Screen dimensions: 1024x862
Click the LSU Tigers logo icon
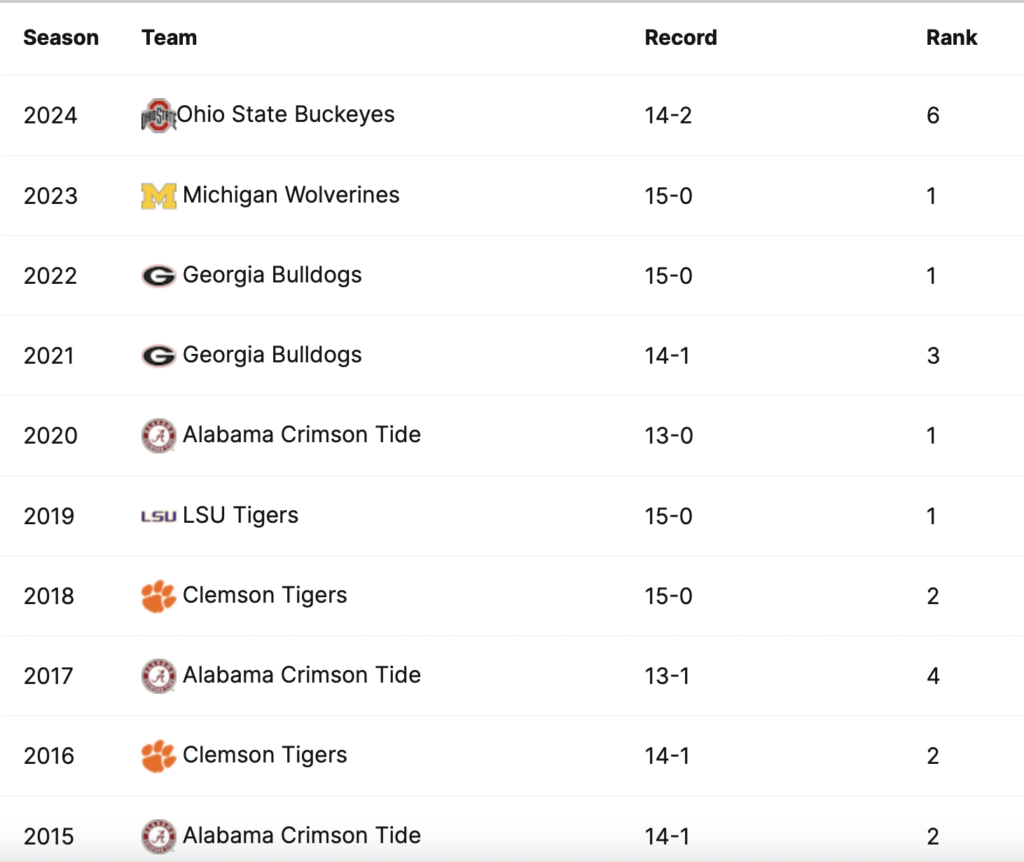(158, 516)
